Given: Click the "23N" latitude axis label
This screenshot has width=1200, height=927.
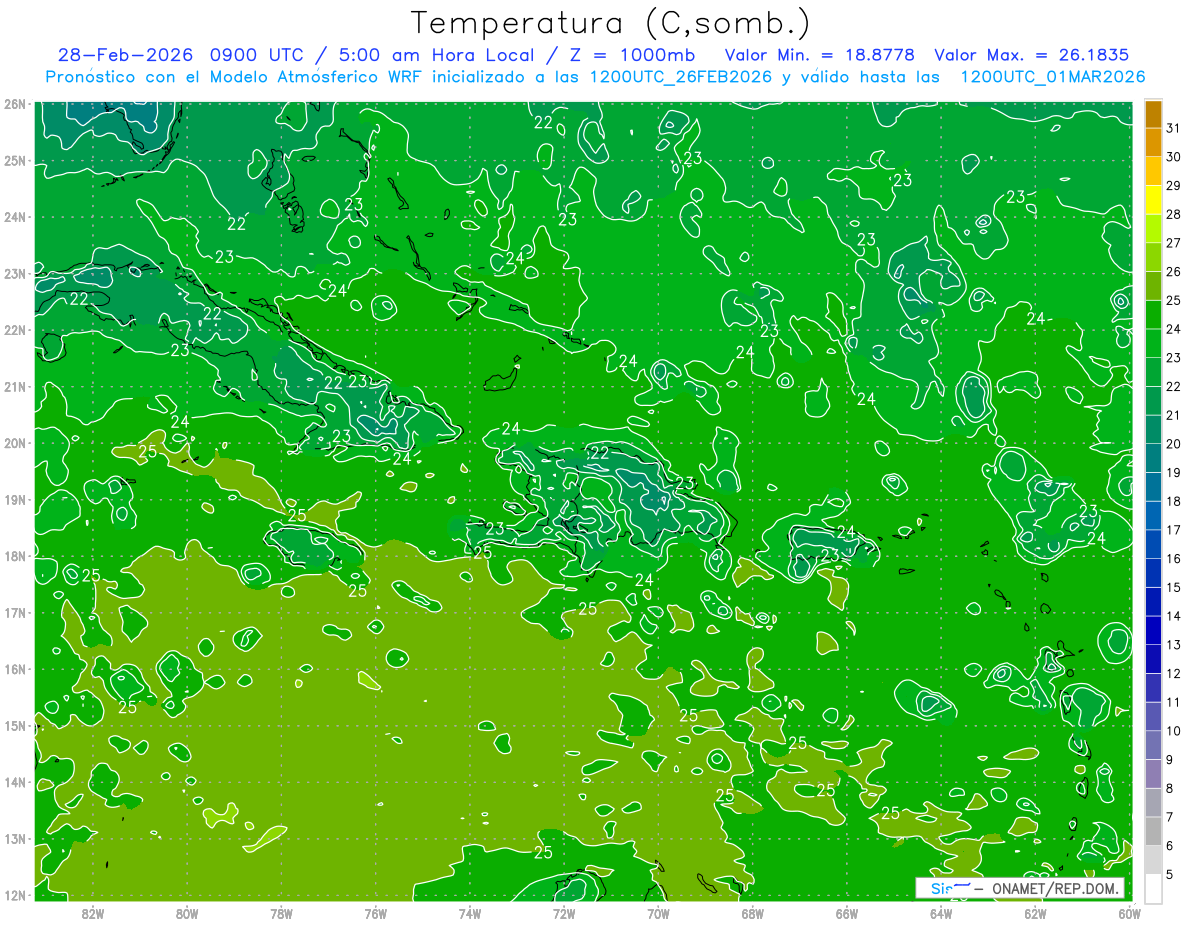Looking at the screenshot, I should (x=15, y=273).
